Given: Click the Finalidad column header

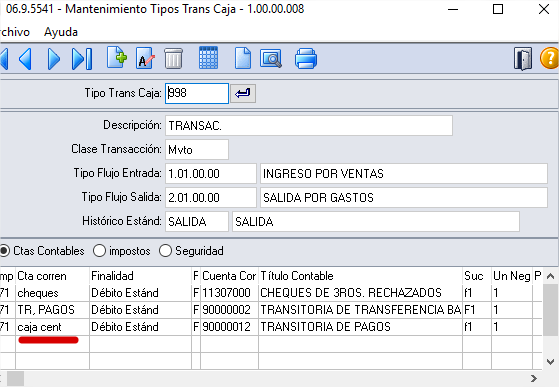Looking at the screenshot, I should (x=140, y=276).
